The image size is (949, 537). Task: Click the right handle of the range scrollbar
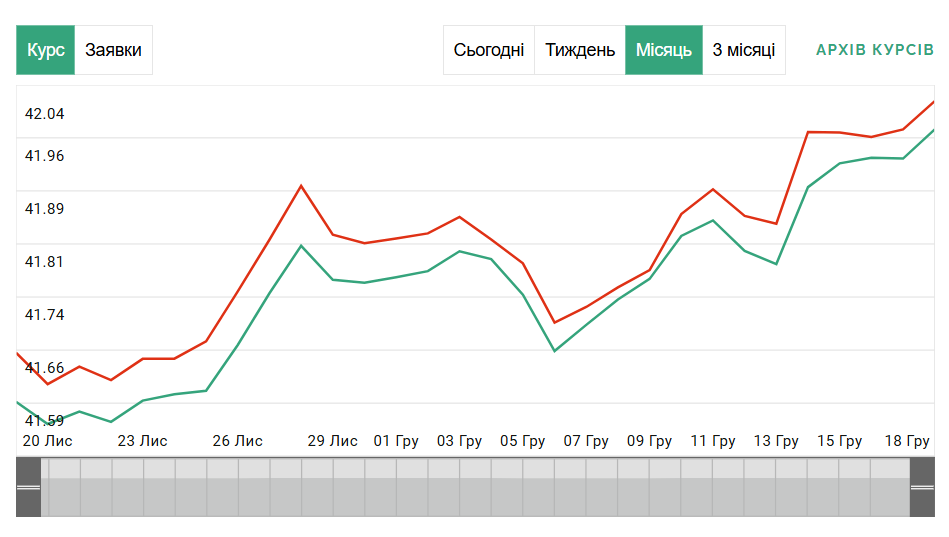click(922, 487)
